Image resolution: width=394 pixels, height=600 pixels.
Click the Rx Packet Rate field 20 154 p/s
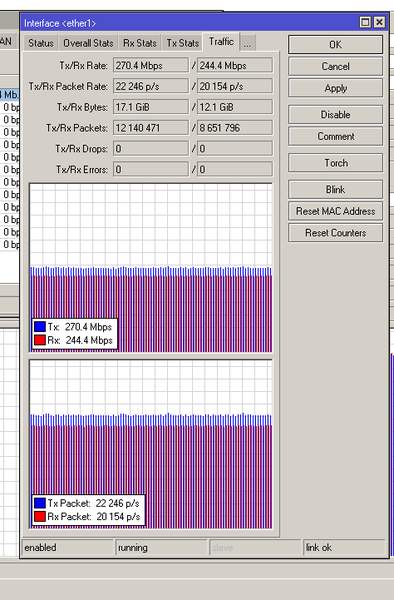[x=235, y=86]
